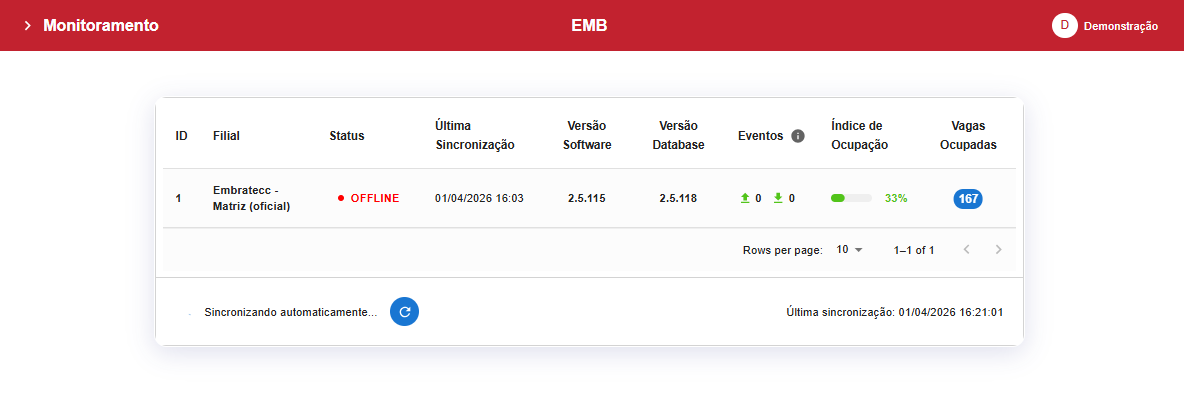The image size is (1184, 394).
Task: Click the Sincronizando automaticamente text
Action: pos(291,312)
